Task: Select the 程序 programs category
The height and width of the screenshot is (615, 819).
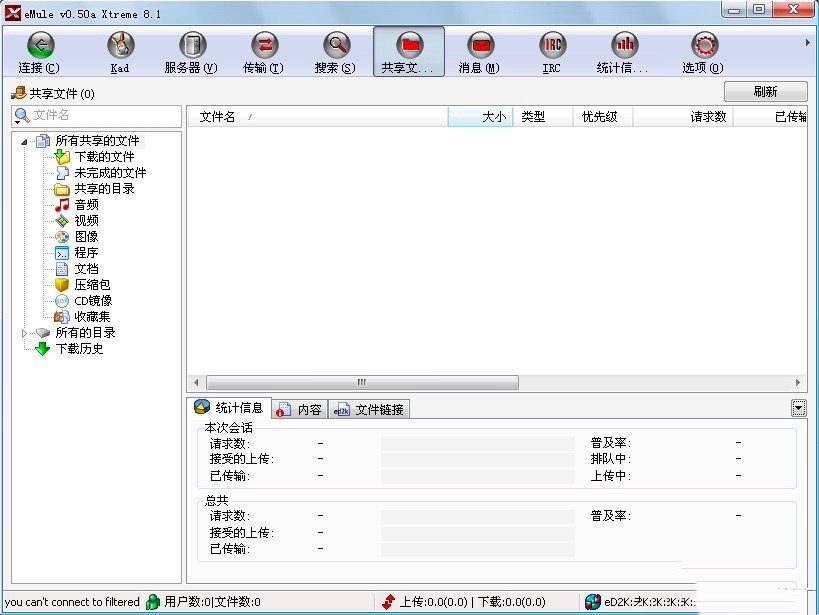Action: point(86,253)
